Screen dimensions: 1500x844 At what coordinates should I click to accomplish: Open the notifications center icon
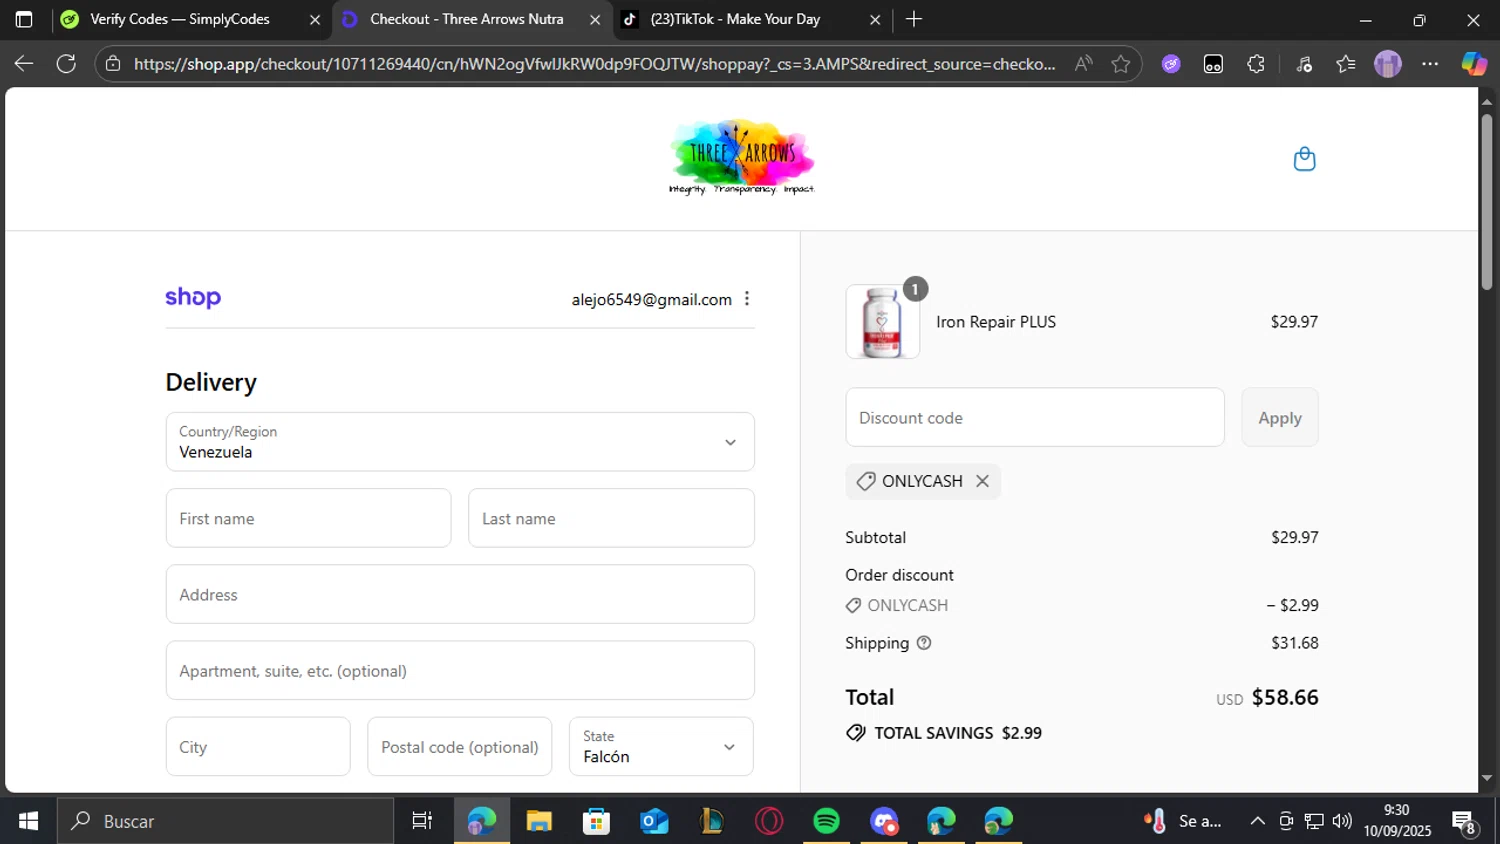(1465, 822)
